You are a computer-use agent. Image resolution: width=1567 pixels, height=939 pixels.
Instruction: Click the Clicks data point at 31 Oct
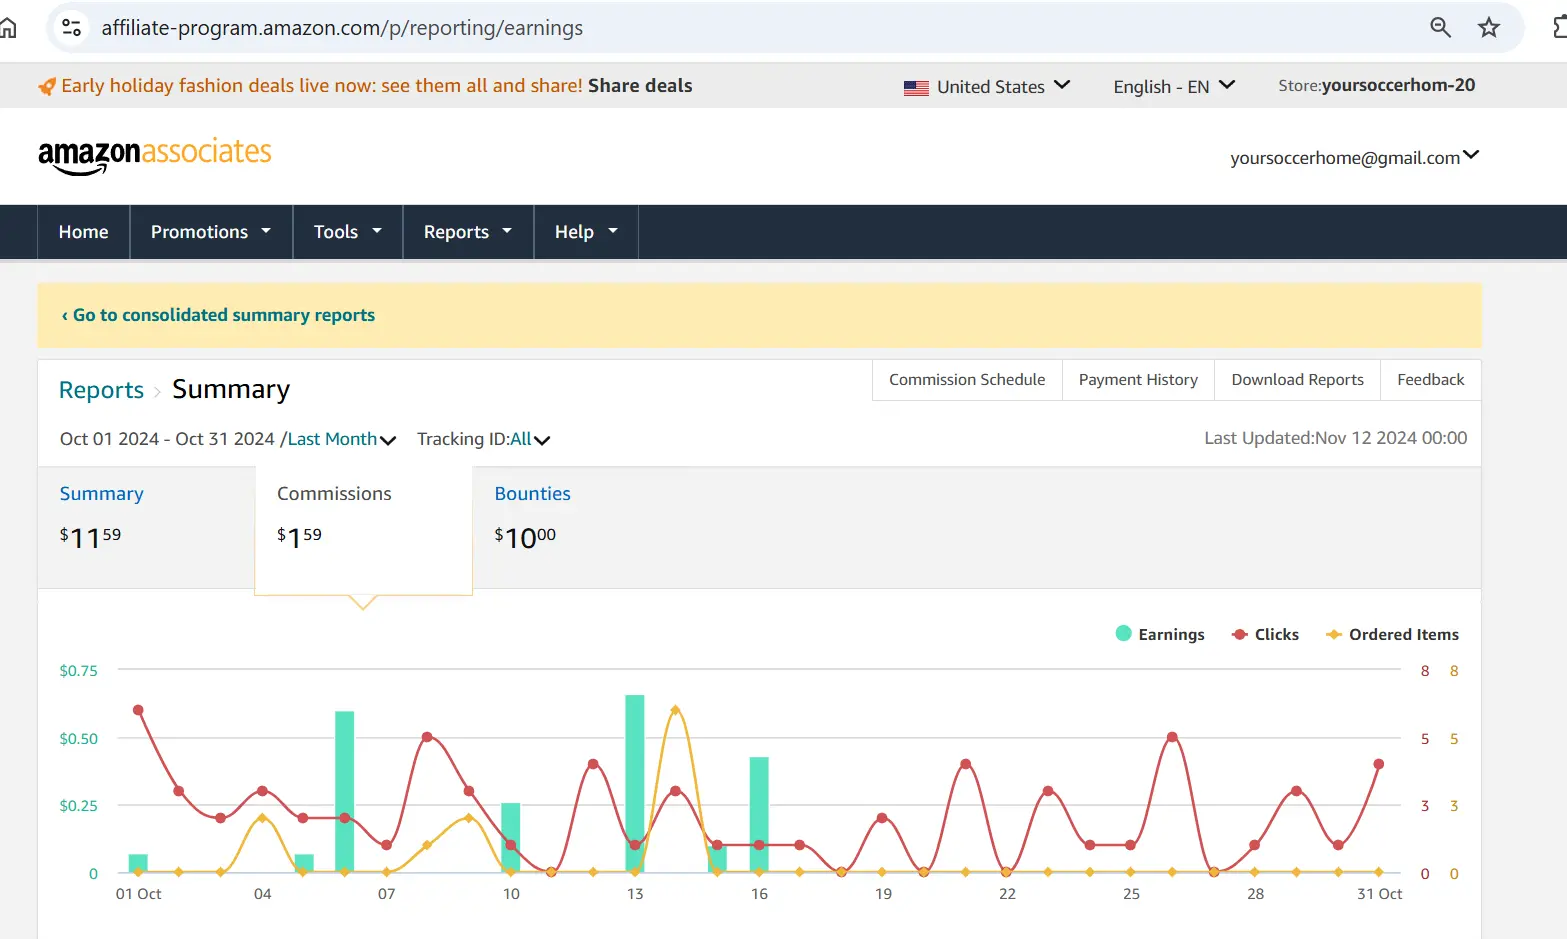pos(1379,764)
